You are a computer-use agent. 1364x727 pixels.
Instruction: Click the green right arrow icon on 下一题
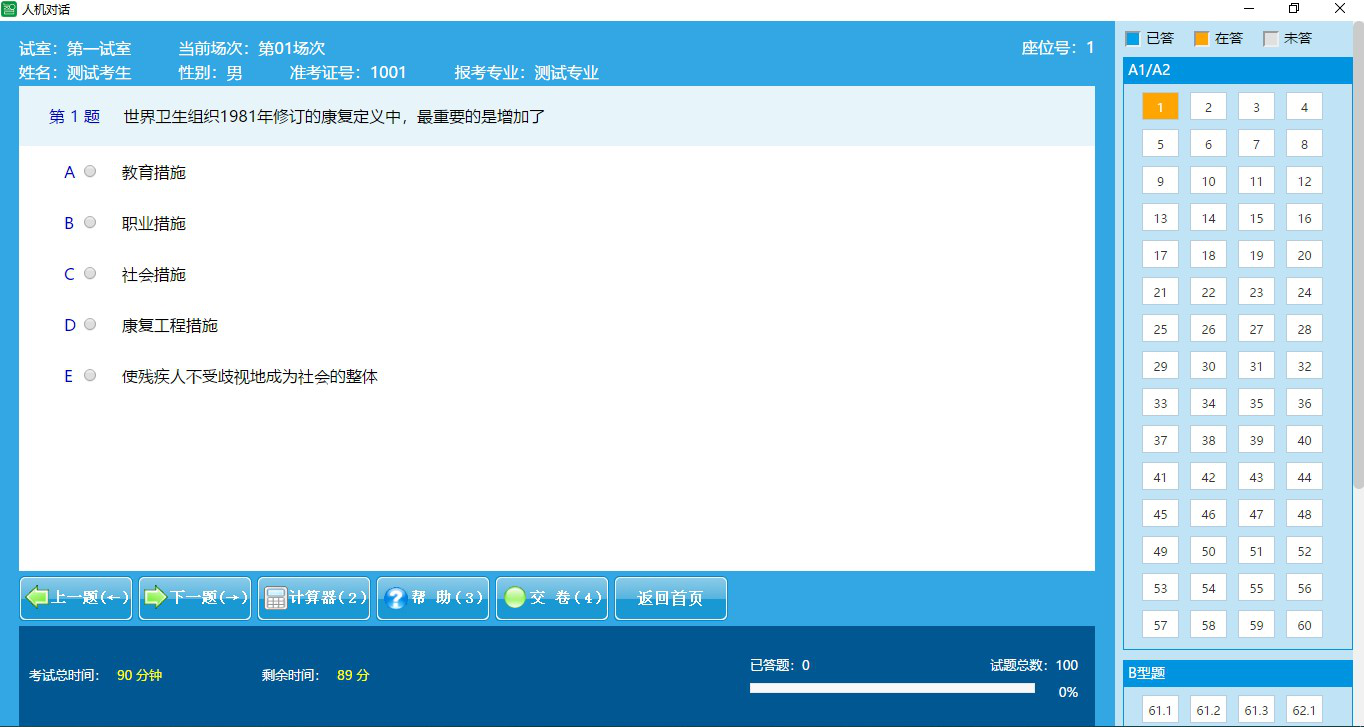(x=156, y=598)
